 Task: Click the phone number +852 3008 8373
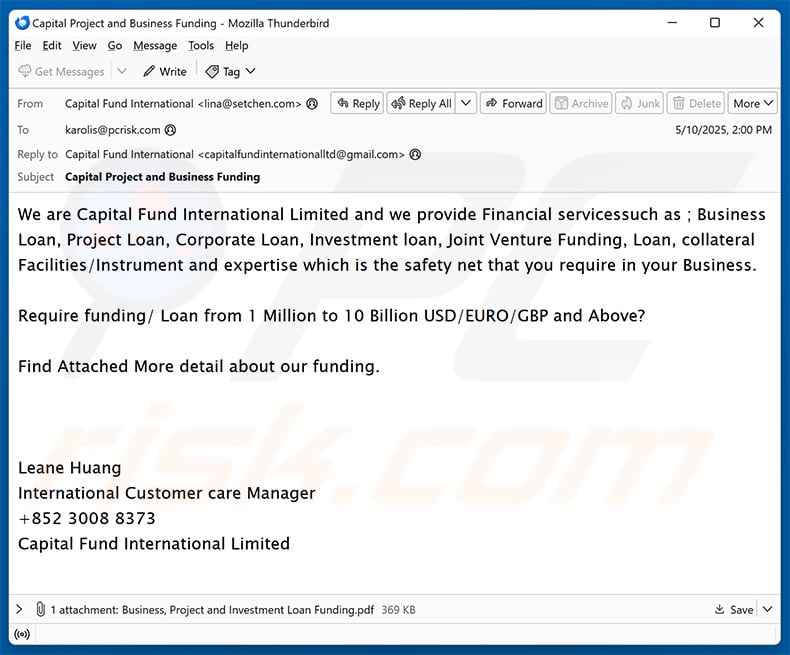[87, 518]
